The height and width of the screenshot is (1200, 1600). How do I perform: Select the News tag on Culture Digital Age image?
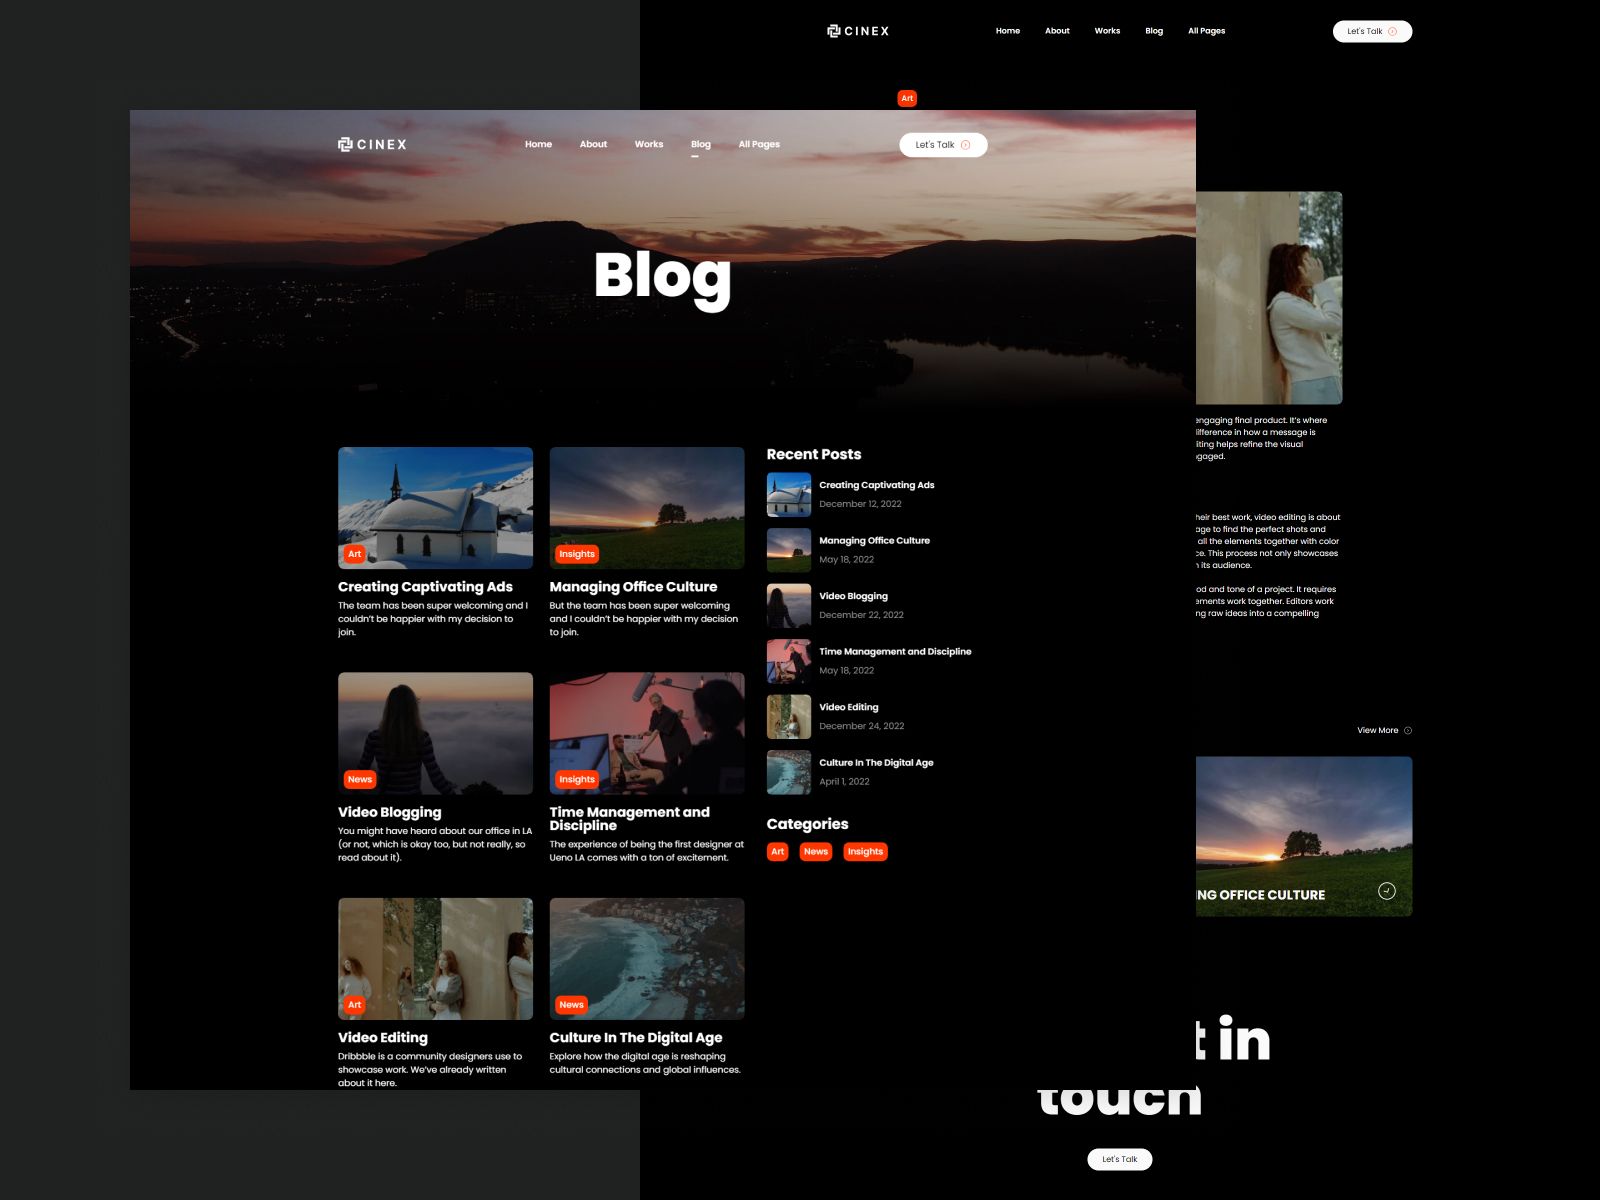tap(571, 1005)
